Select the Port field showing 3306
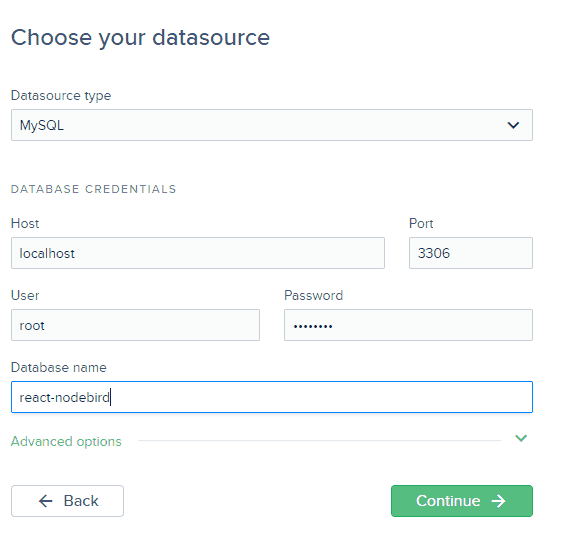This screenshot has height=546, width=588. pyautogui.click(x=471, y=253)
